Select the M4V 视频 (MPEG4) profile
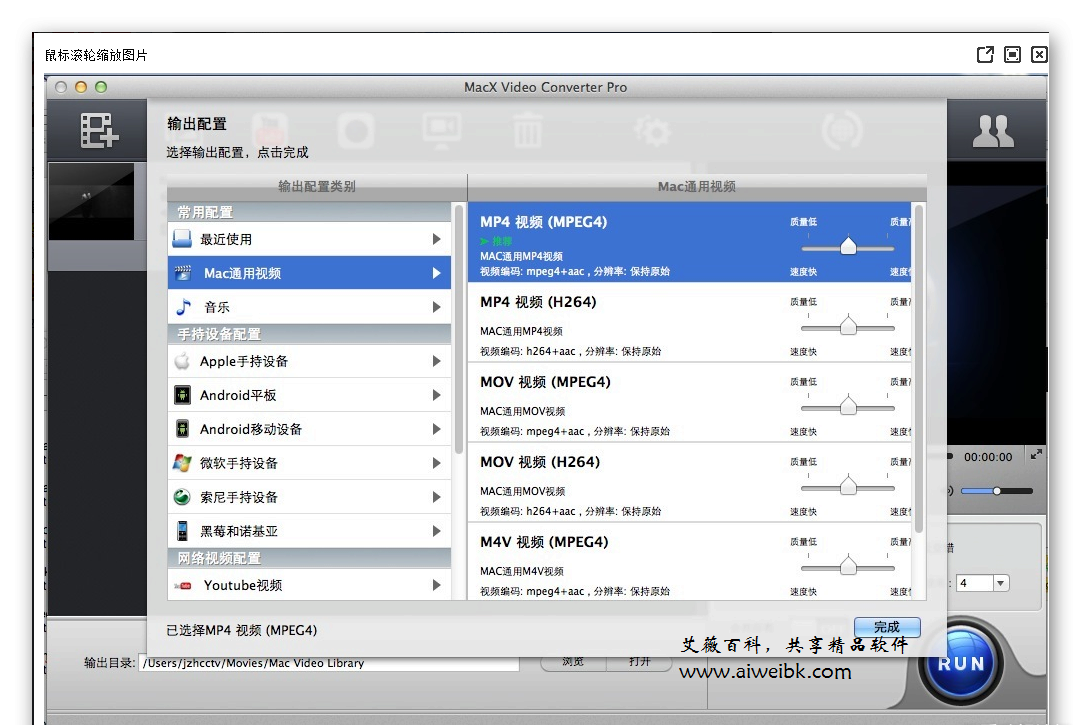Screen dimensions: 1081x725 689,561
